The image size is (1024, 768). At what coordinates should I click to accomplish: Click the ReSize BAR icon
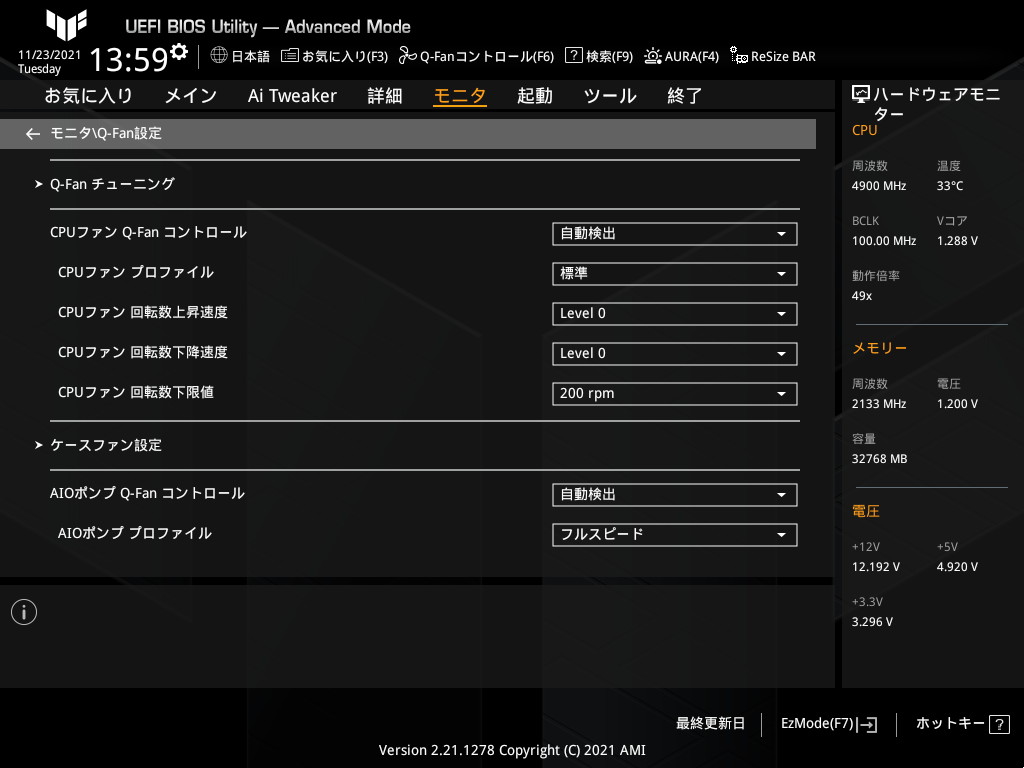tap(739, 56)
